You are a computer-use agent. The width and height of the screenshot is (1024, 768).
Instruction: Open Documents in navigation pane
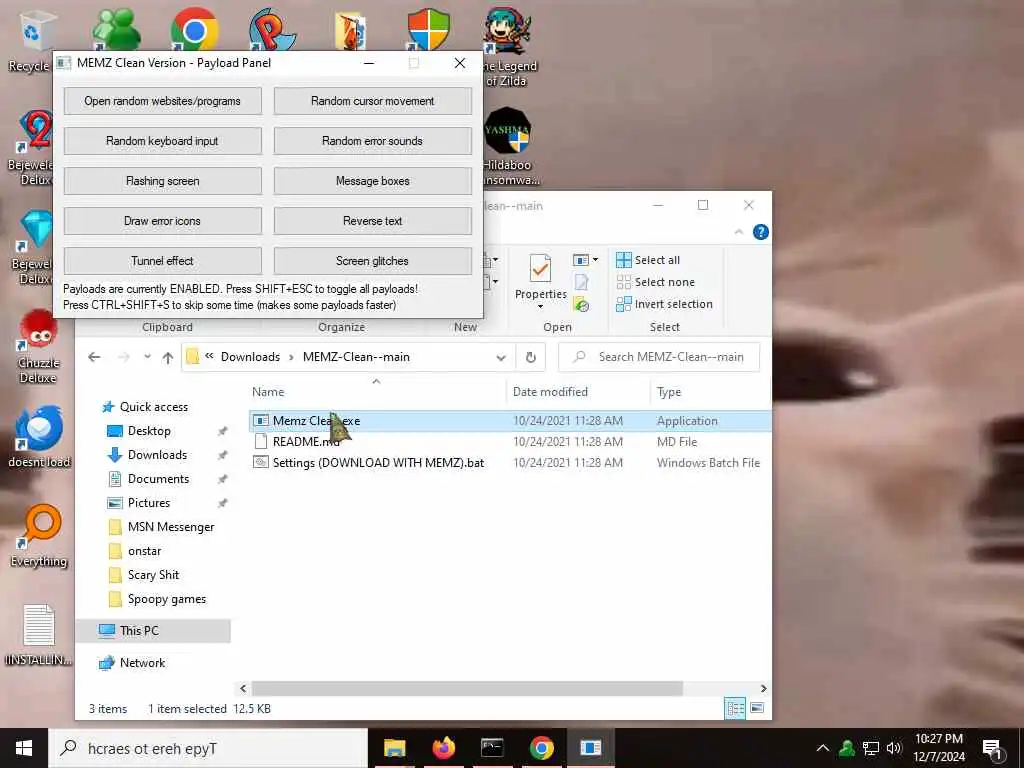pyautogui.click(x=148, y=479)
